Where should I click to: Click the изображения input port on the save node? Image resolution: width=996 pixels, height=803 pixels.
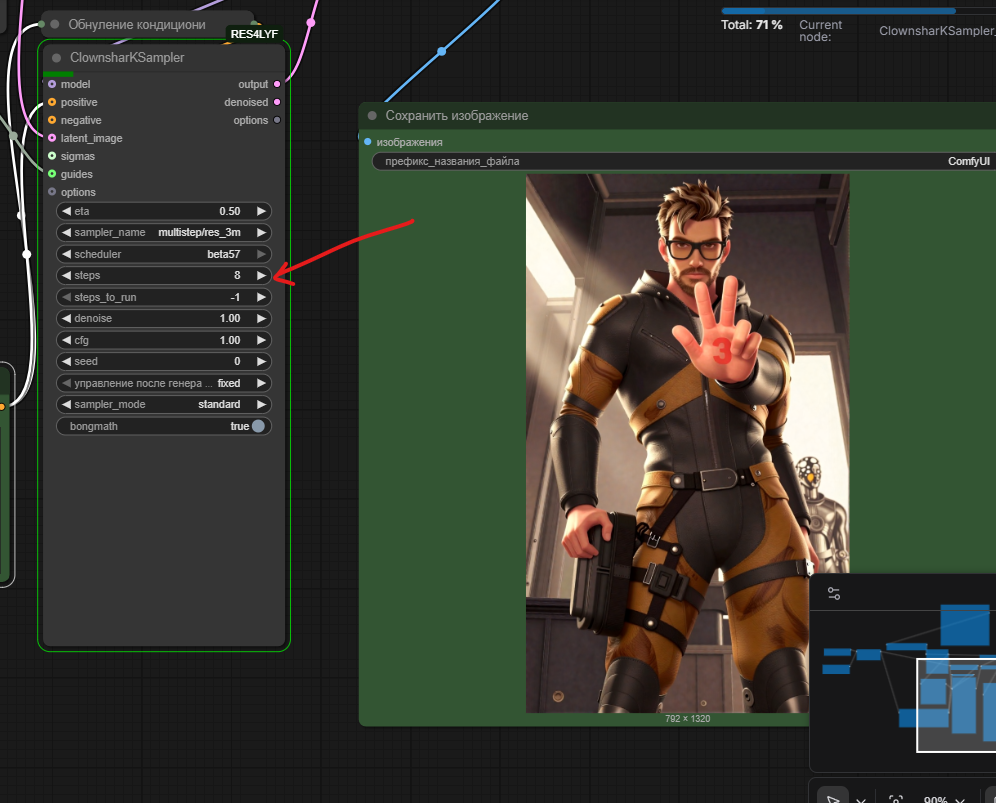368,142
